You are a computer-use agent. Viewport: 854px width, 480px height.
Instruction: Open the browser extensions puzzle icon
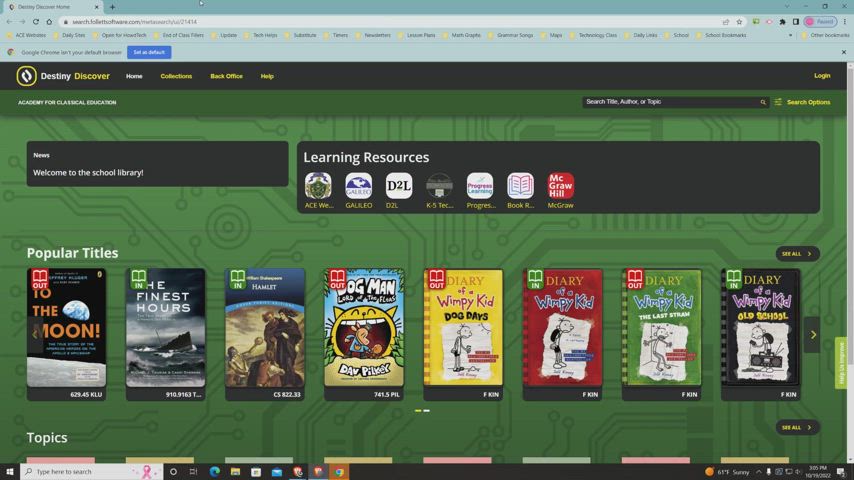[x=783, y=22]
